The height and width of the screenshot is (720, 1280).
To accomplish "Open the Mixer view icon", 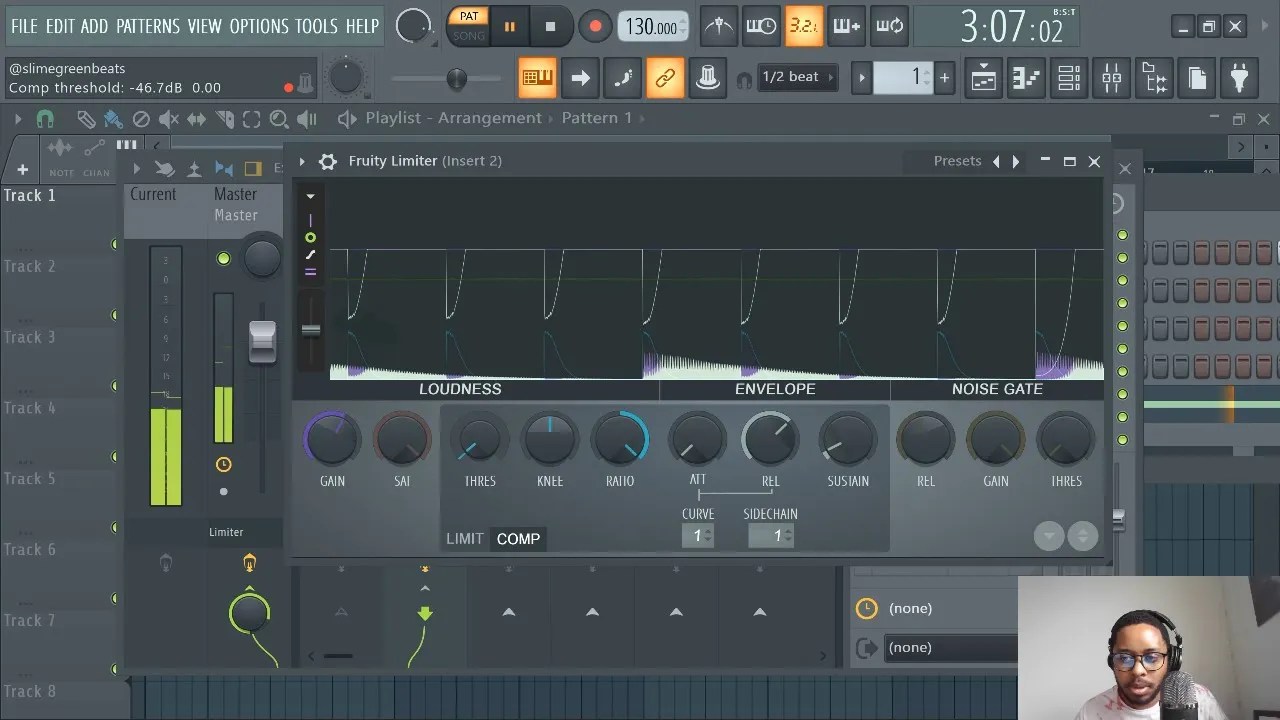I will point(1112,78).
